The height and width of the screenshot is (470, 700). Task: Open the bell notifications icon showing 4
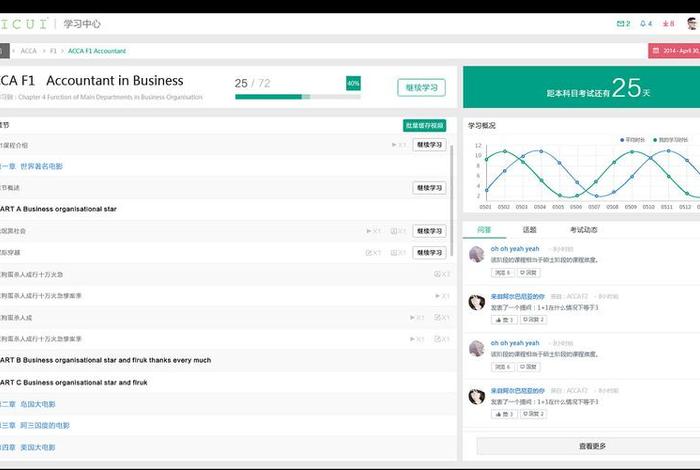pyautogui.click(x=646, y=24)
